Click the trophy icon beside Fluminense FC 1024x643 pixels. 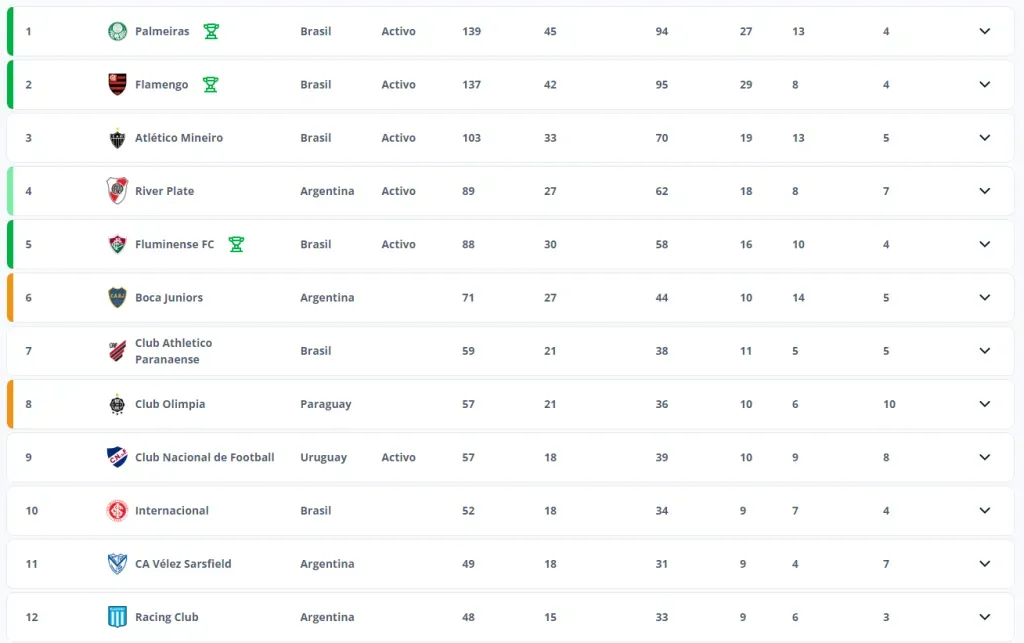click(236, 244)
